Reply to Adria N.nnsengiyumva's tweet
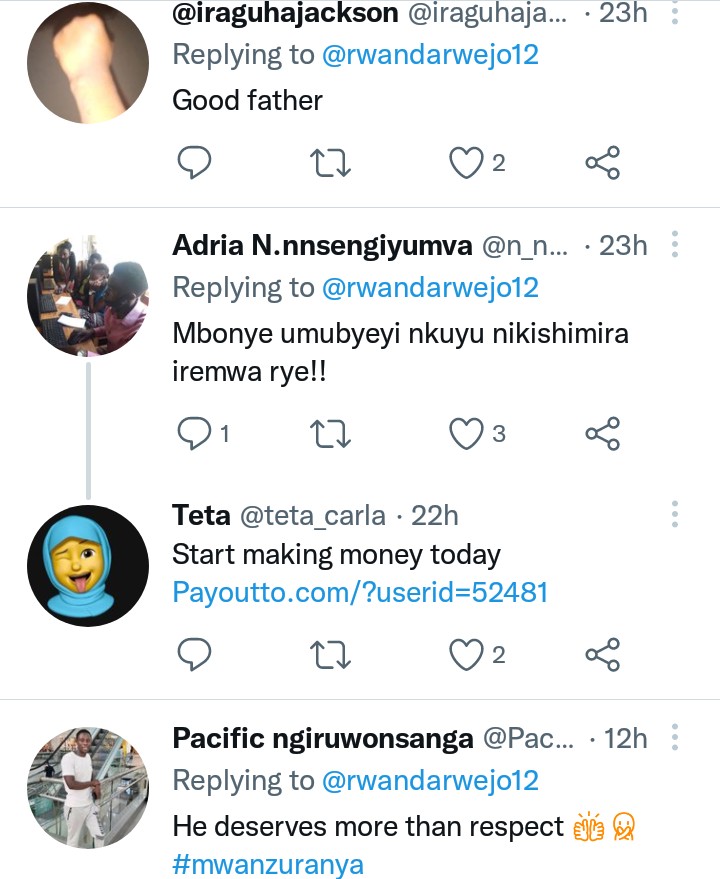 tap(194, 433)
